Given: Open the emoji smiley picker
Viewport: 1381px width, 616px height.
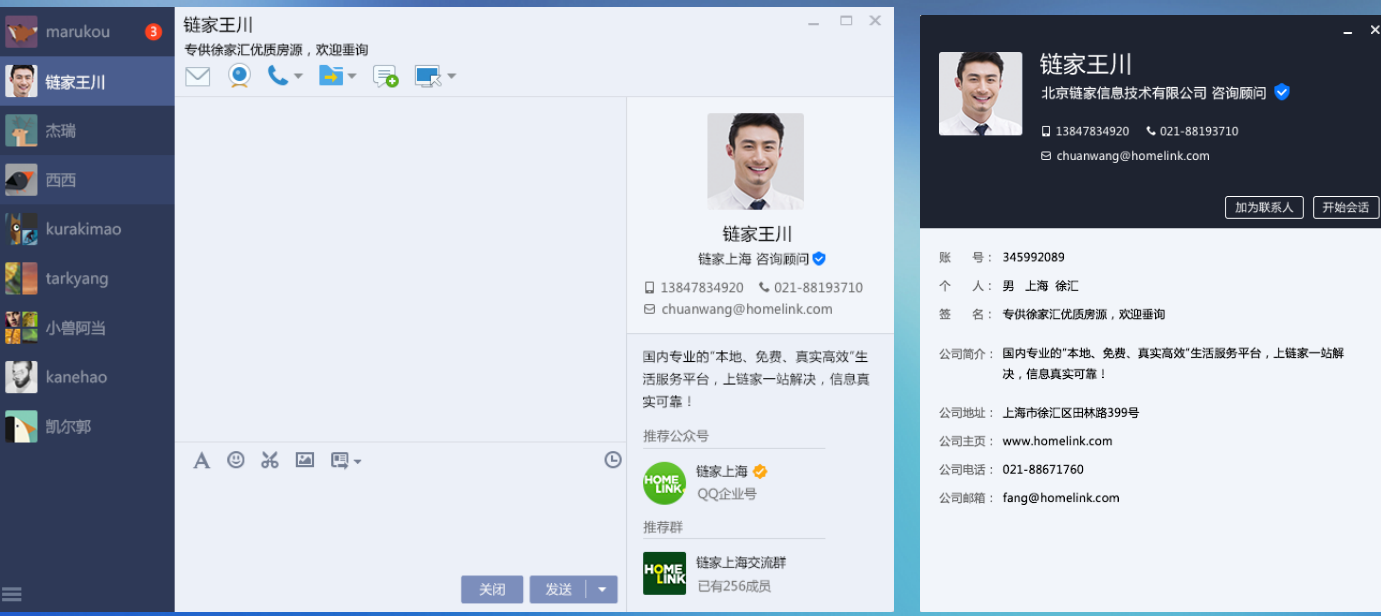Looking at the screenshot, I should (x=236, y=460).
